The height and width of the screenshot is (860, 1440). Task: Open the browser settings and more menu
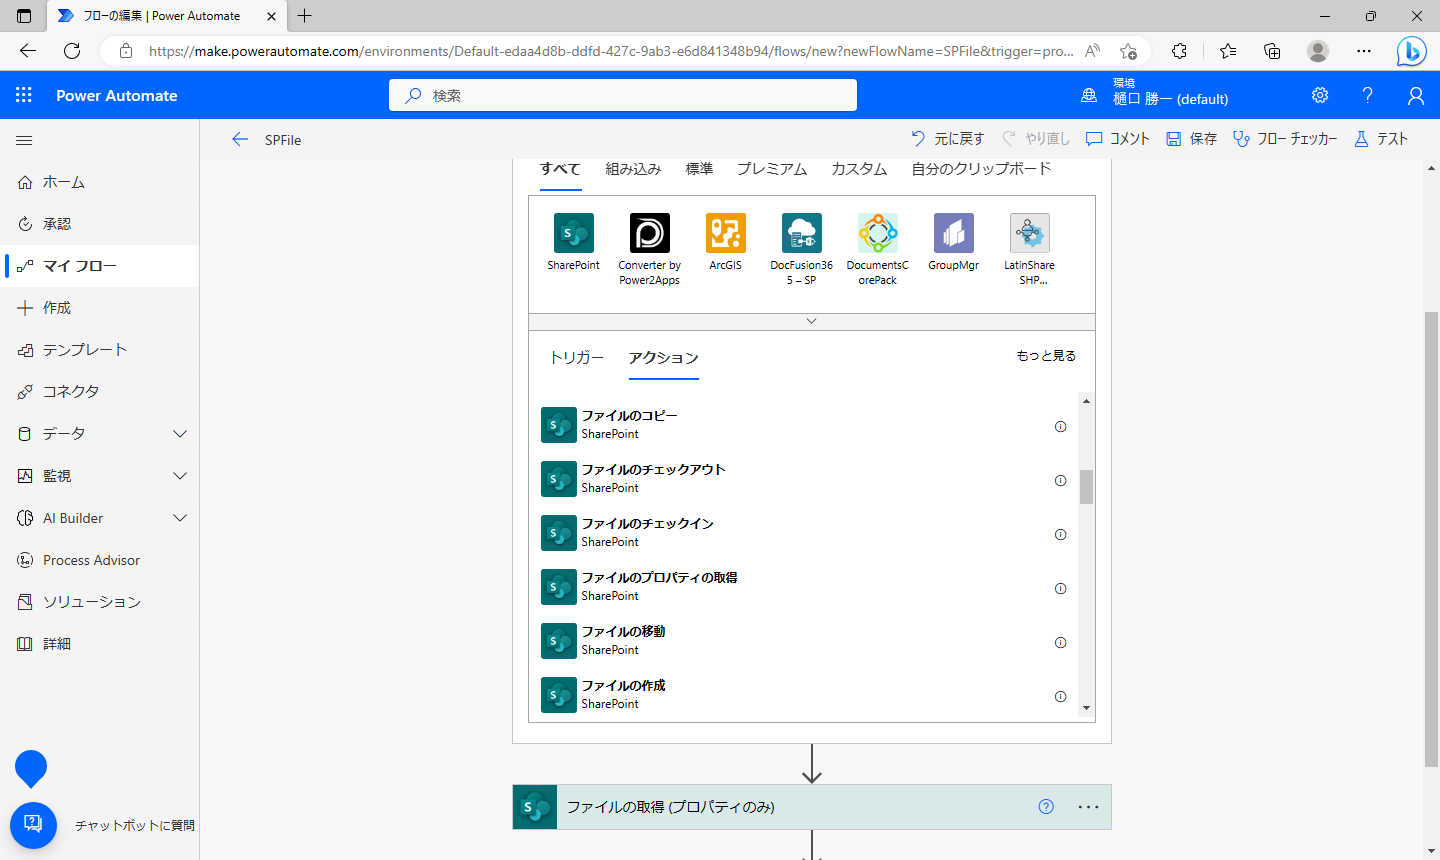pos(1364,51)
